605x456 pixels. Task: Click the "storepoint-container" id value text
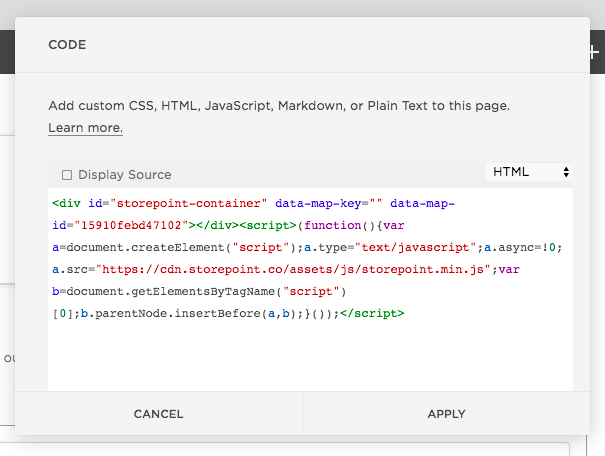[188, 203]
